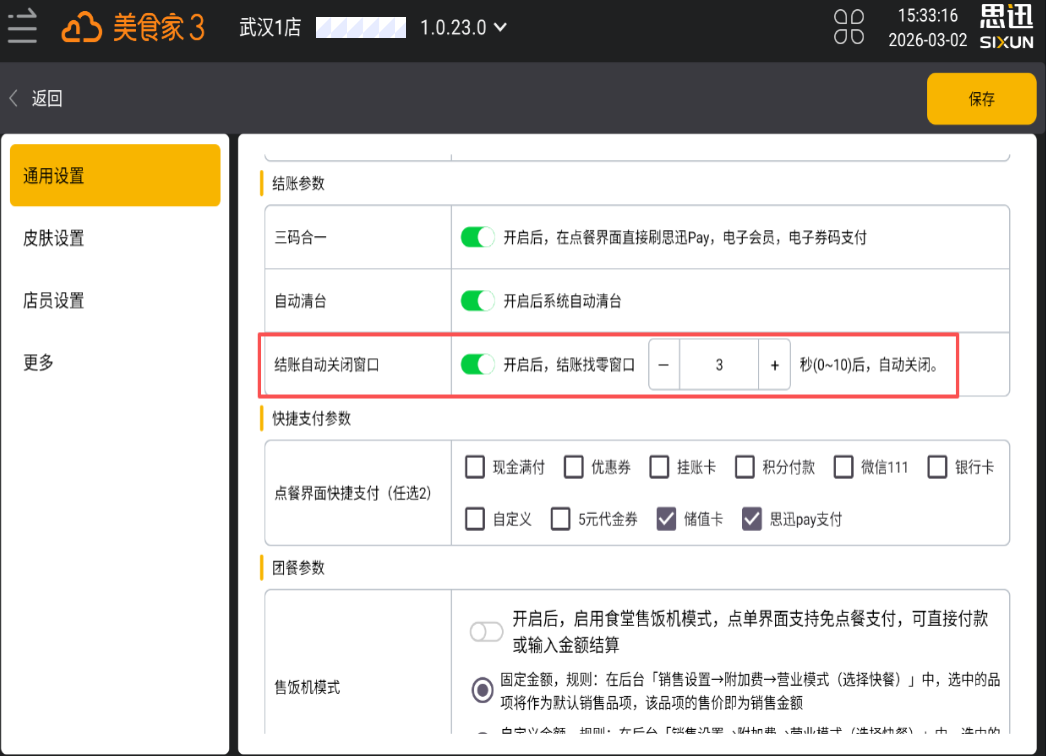Open the 店员设置 section
The height and width of the screenshot is (756, 1046).
(54, 300)
